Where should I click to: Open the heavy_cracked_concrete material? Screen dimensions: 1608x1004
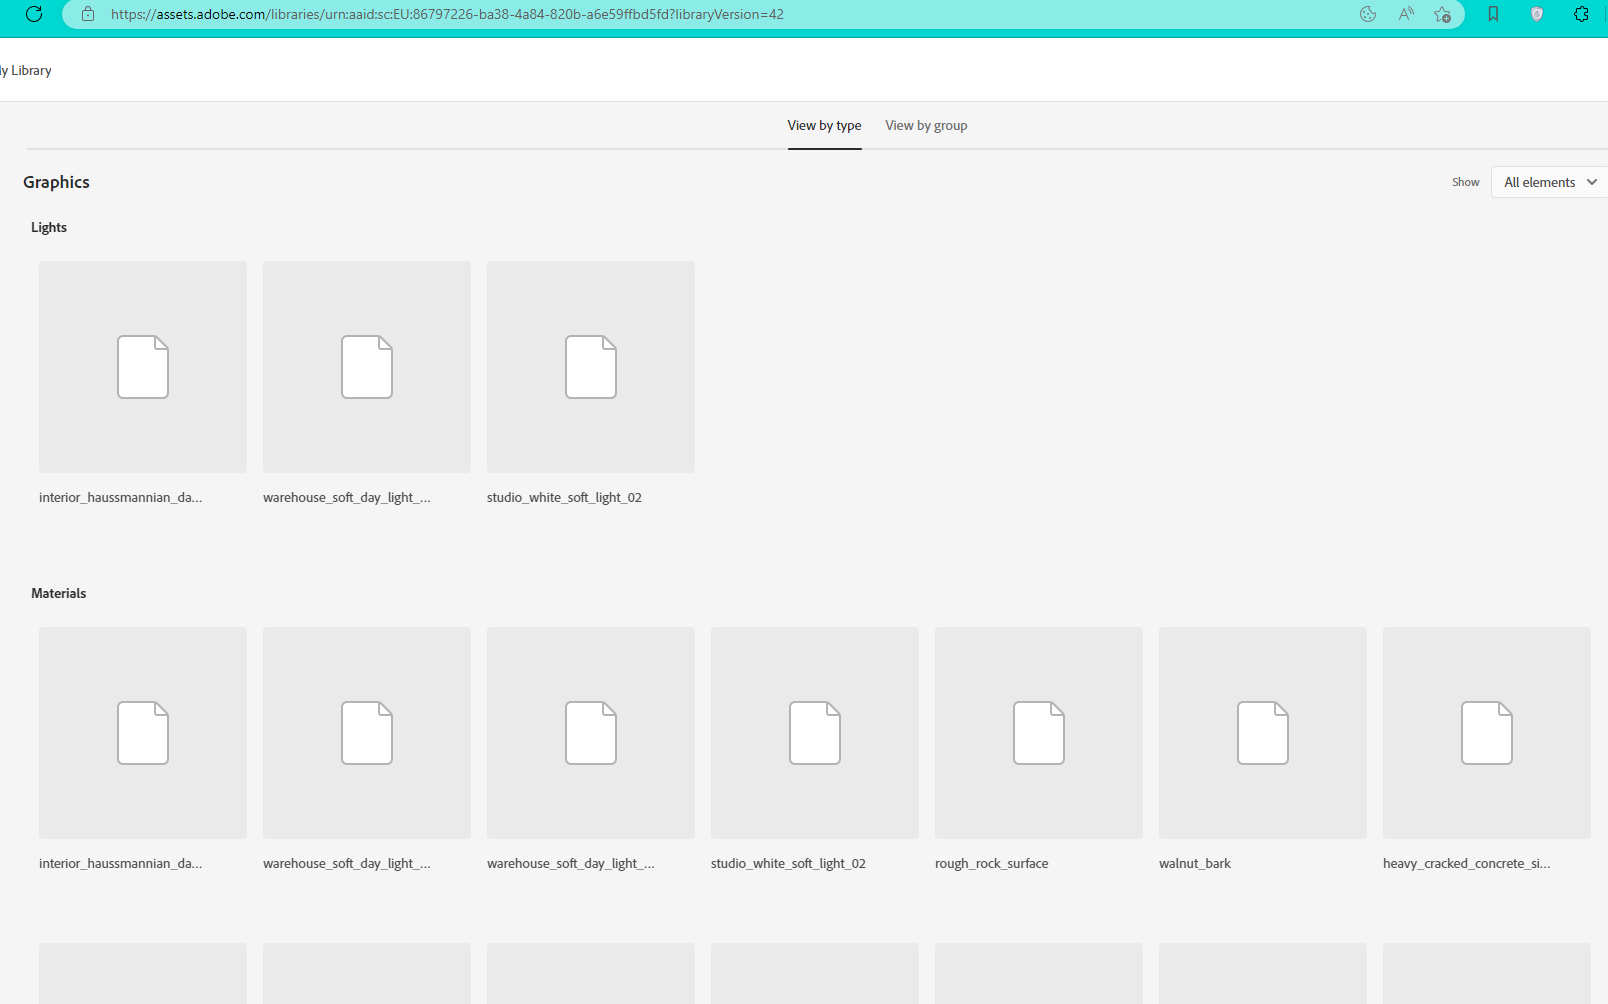[1486, 733]
